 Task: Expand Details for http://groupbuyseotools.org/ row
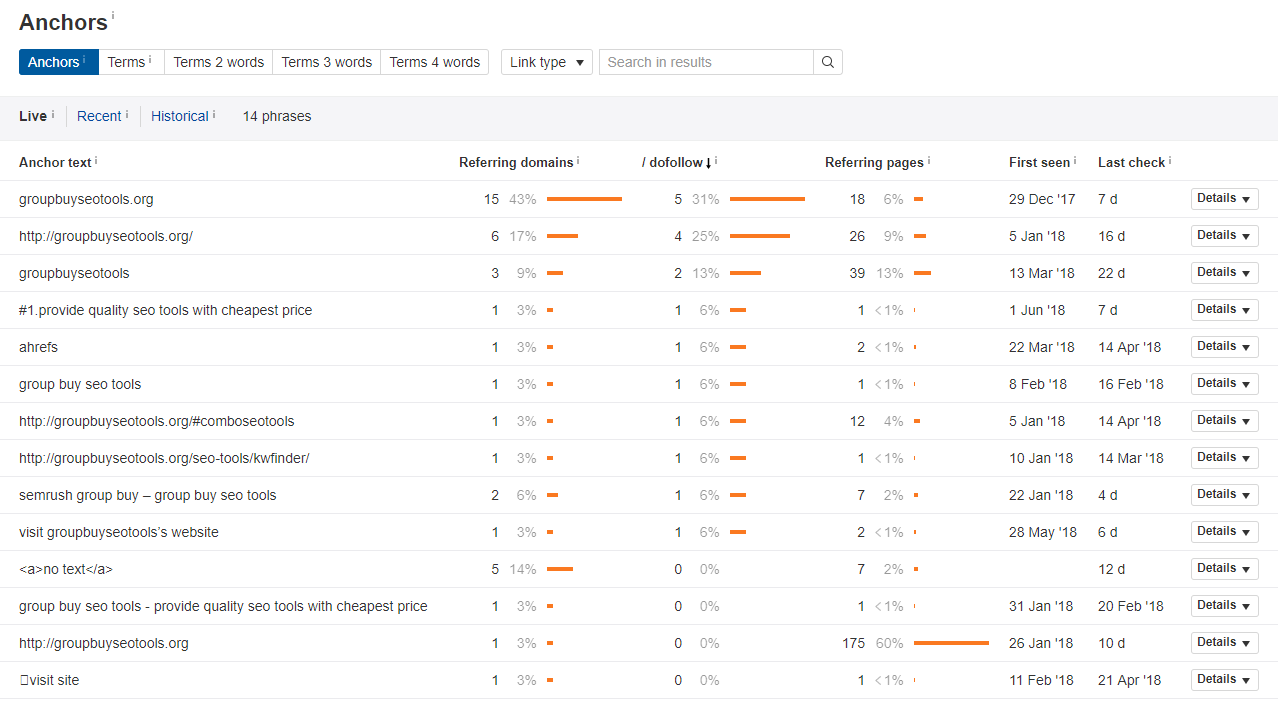click(x=1224, y=236)
